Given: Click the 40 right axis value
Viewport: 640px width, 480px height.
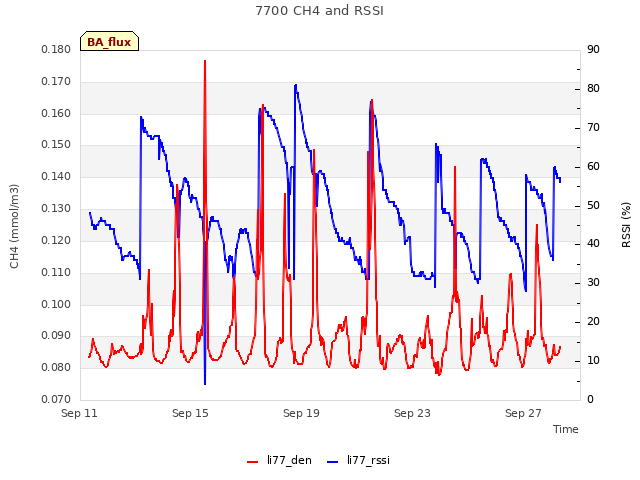Looking at the screenshot, I should click(593, 244).
